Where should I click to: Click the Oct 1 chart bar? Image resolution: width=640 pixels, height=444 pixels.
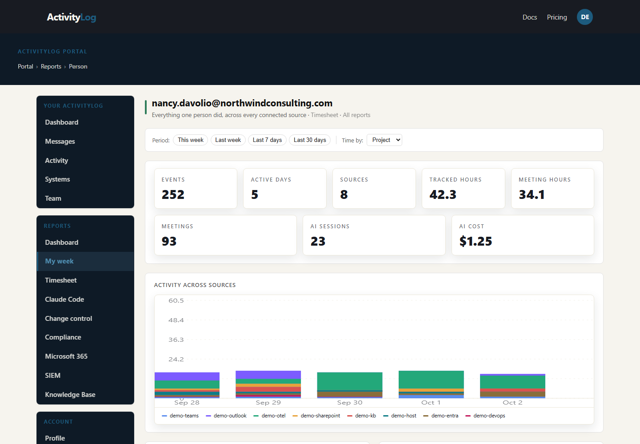[x=431, y=384]
